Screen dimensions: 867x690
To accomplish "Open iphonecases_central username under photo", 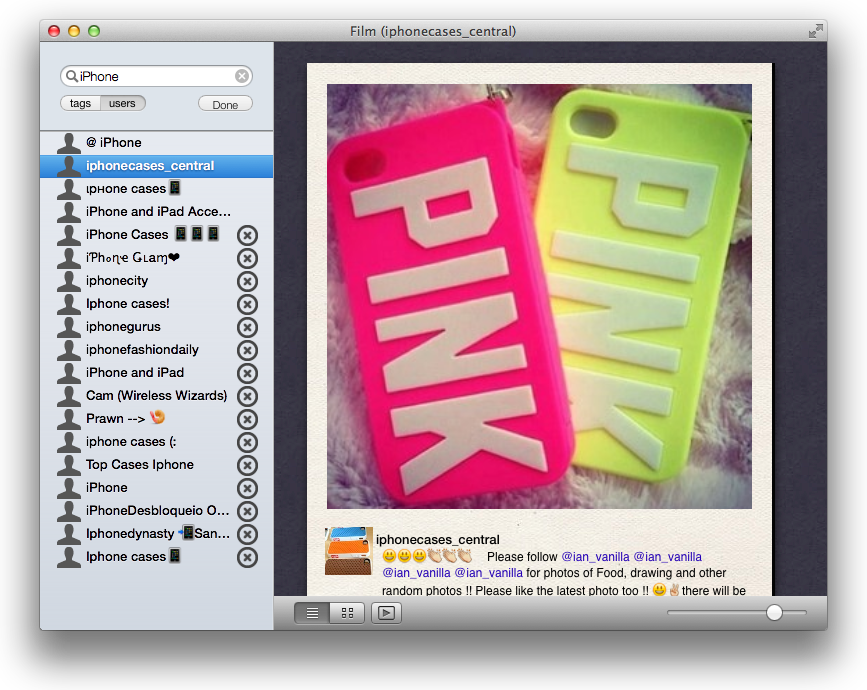I will [438, 540].
